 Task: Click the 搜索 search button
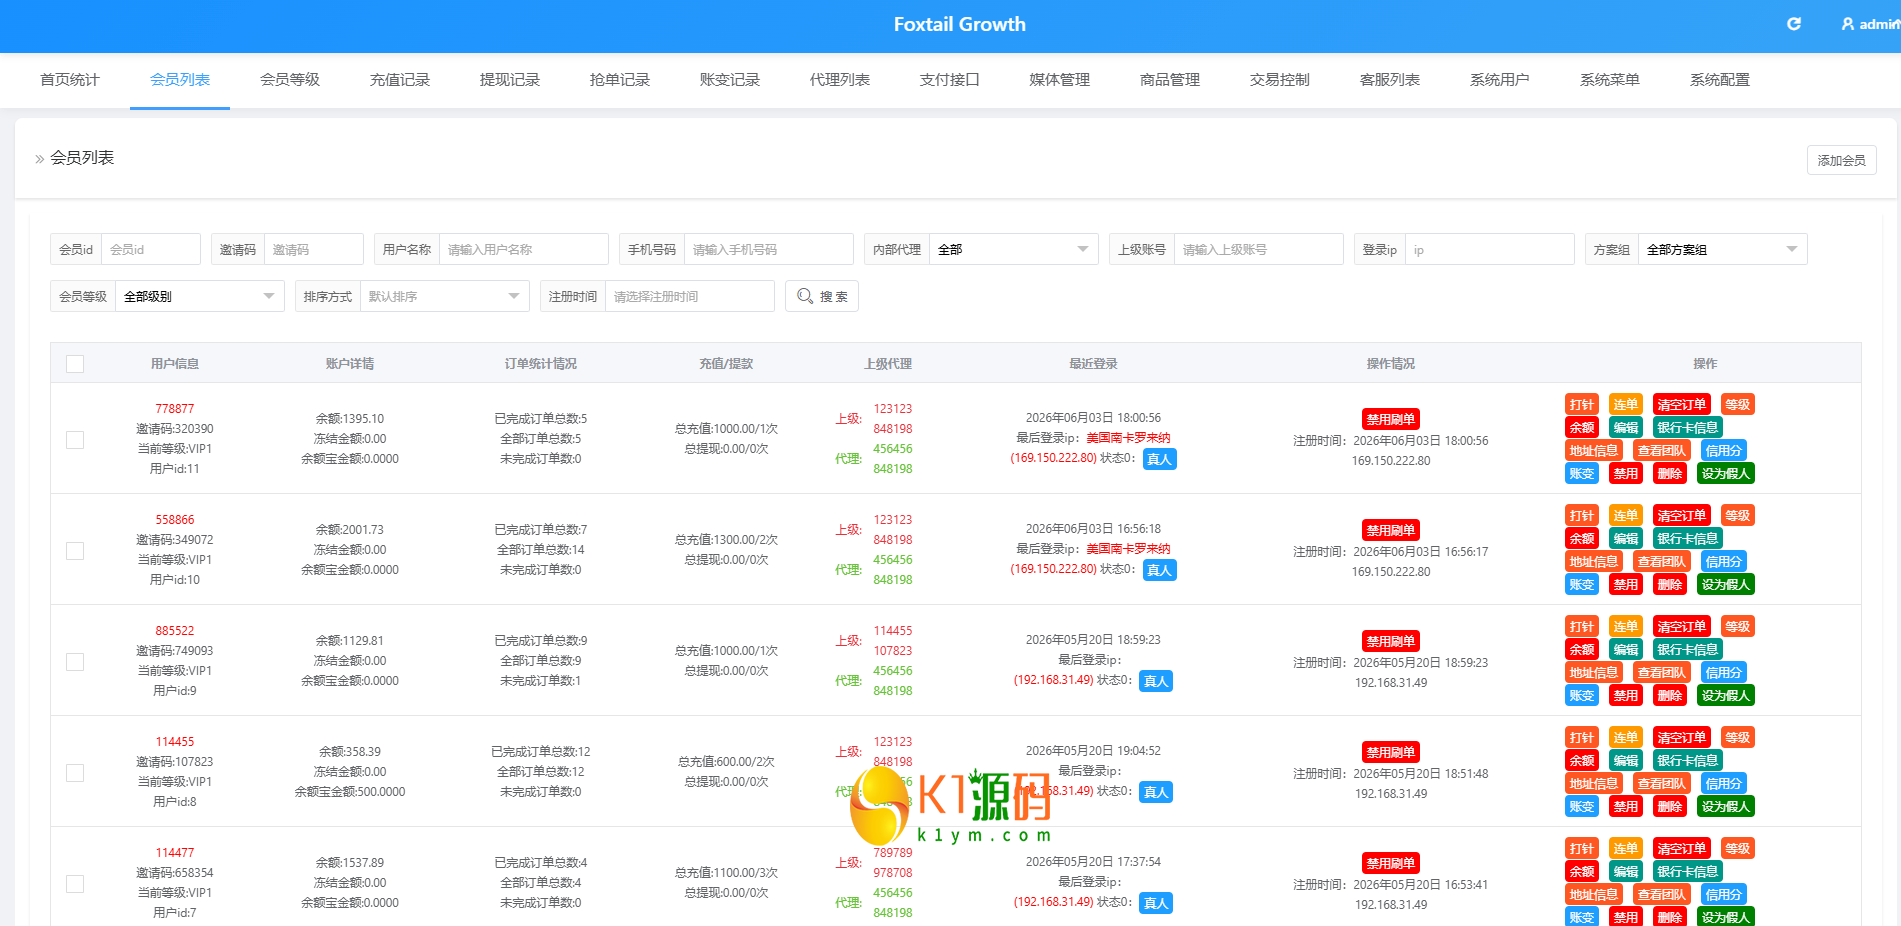point(822,296)
